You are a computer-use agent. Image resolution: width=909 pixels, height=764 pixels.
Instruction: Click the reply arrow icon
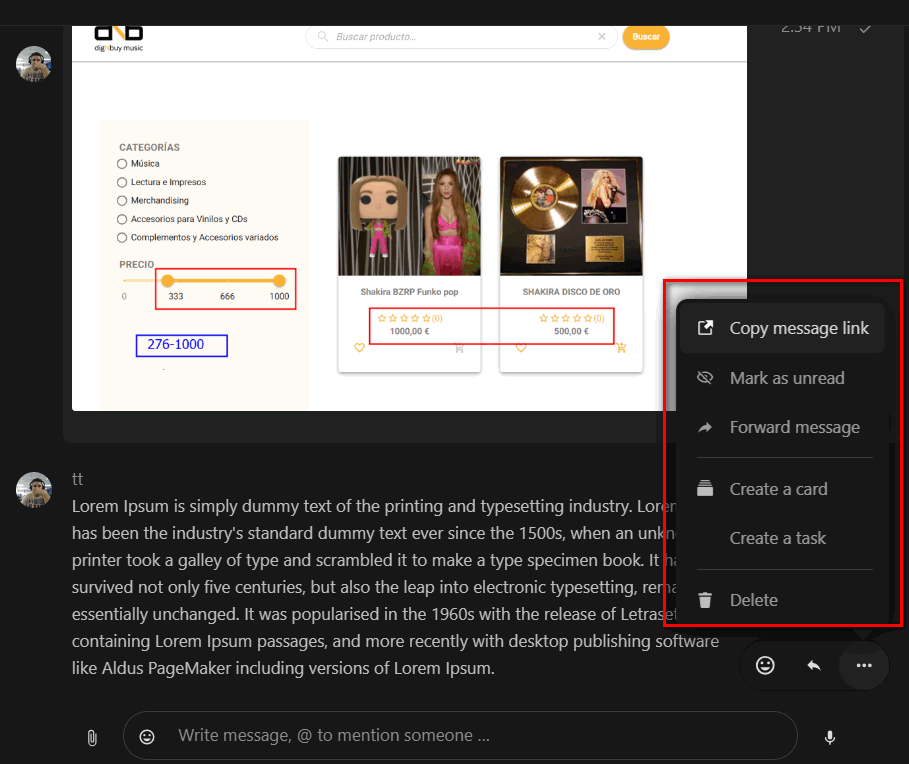click(814, 665)
